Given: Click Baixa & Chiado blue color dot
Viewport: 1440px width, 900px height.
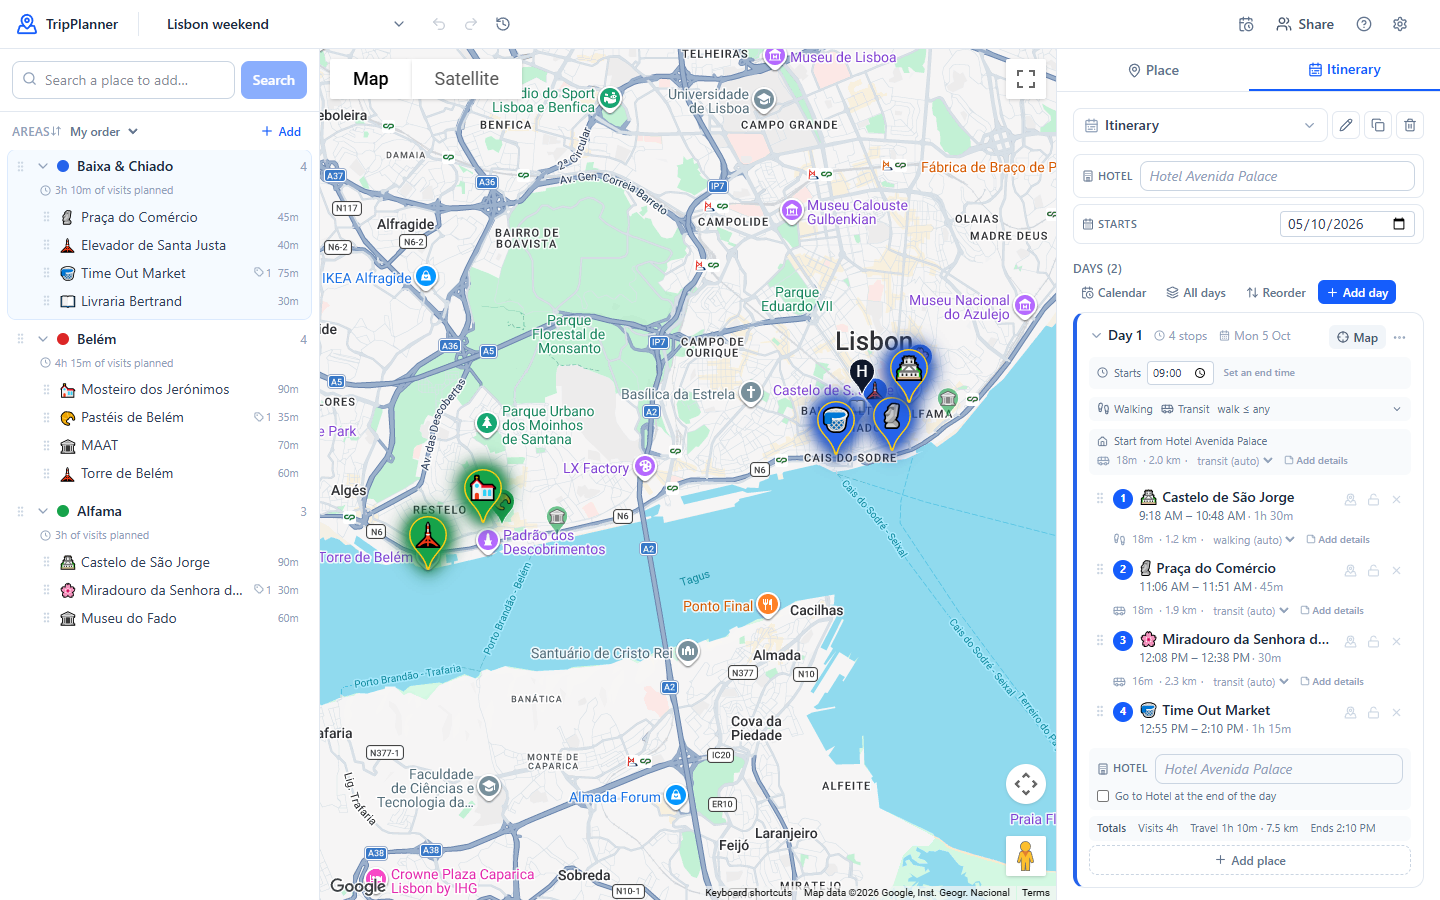Looking at the screenshot, I should (x=63, y=166).
